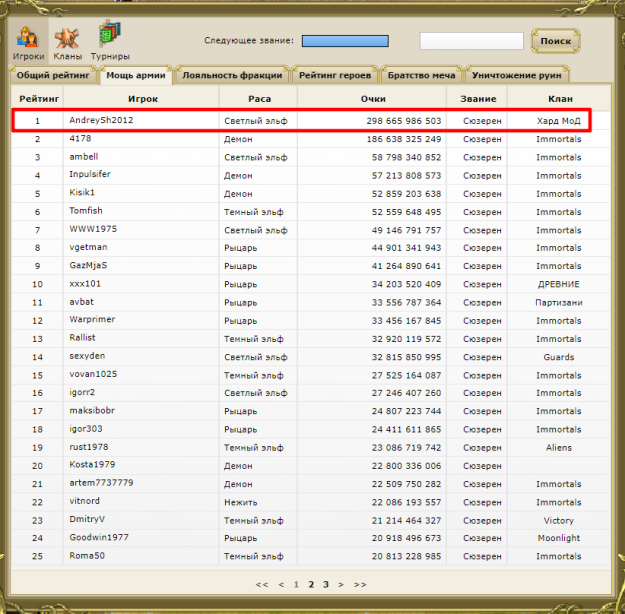Select player artem7737779

[x=101, y=483]
